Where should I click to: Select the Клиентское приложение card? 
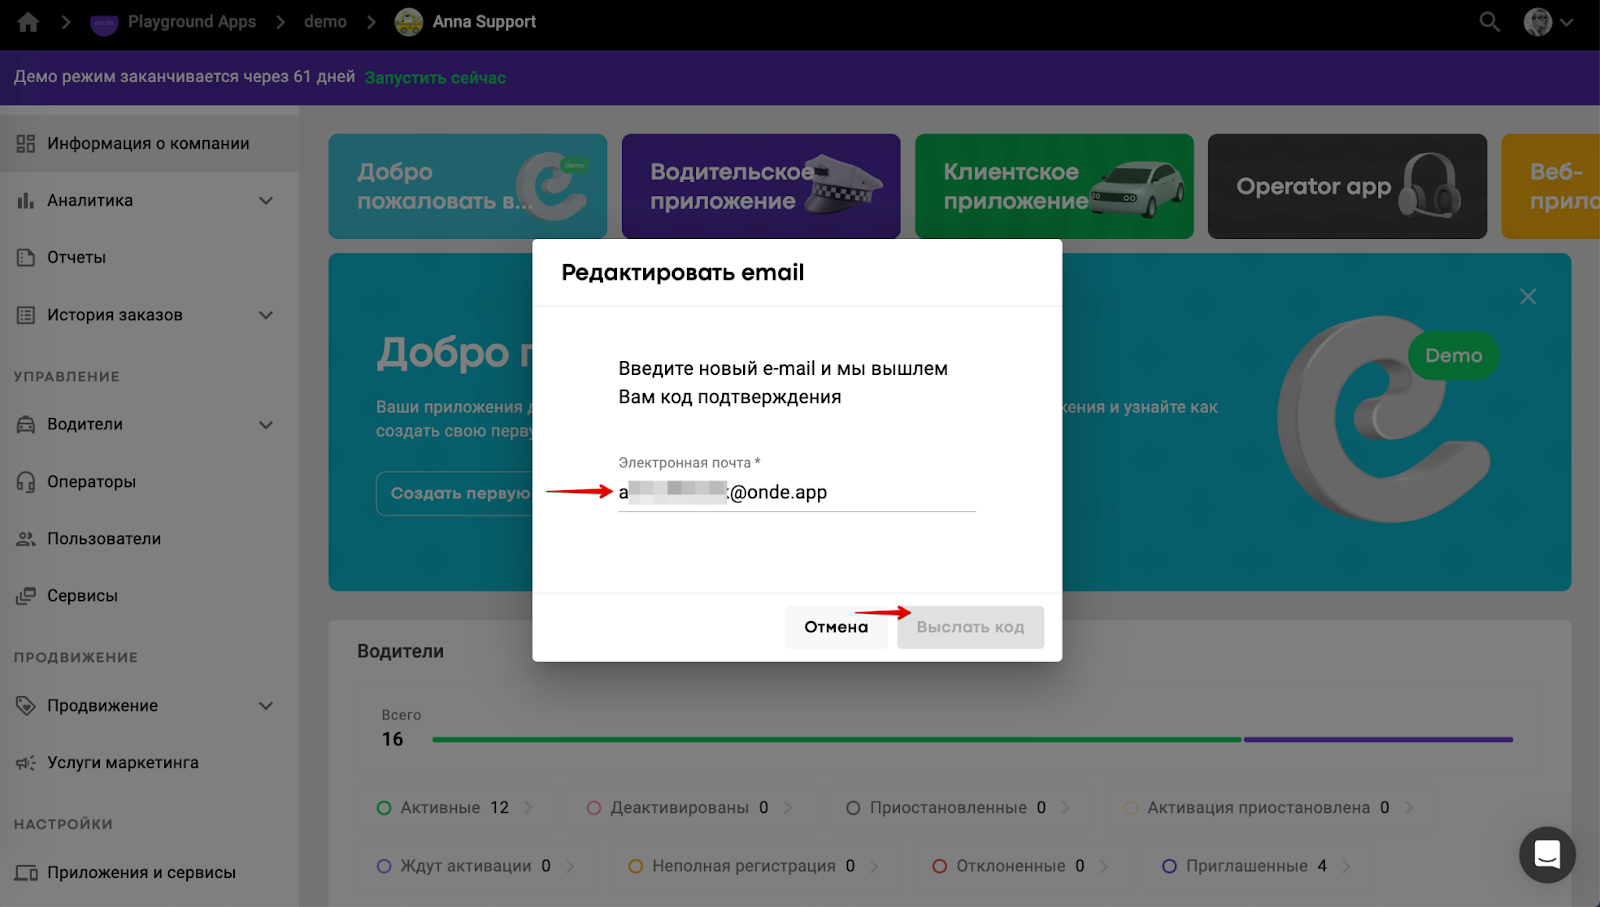coord(1054,186)
